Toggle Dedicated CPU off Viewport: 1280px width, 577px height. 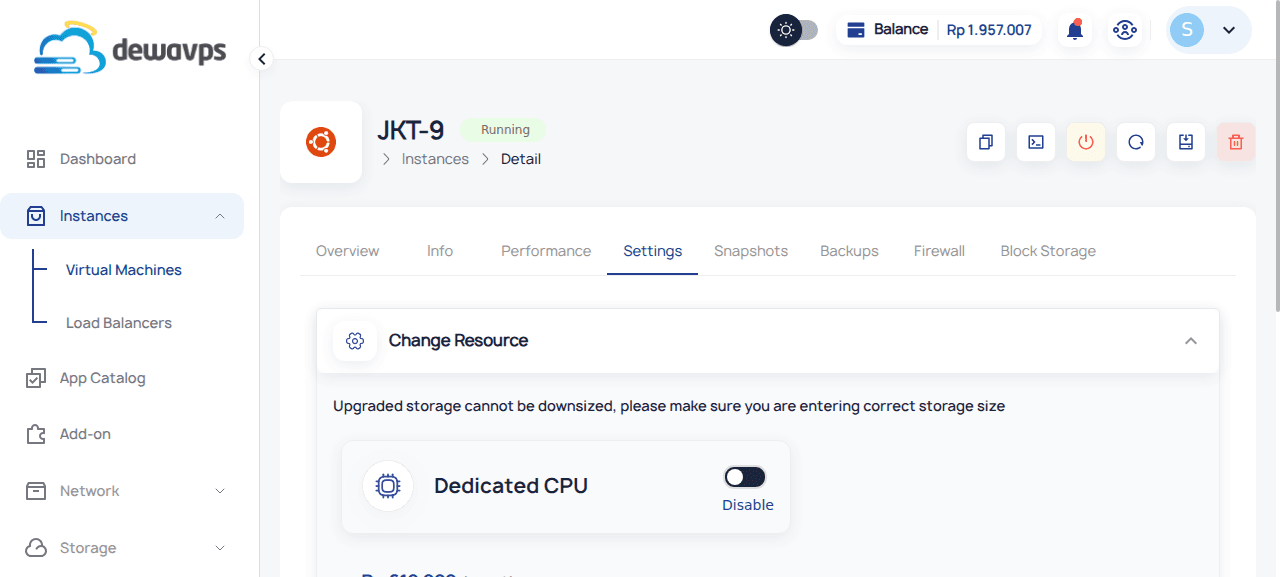click(744, 476)
